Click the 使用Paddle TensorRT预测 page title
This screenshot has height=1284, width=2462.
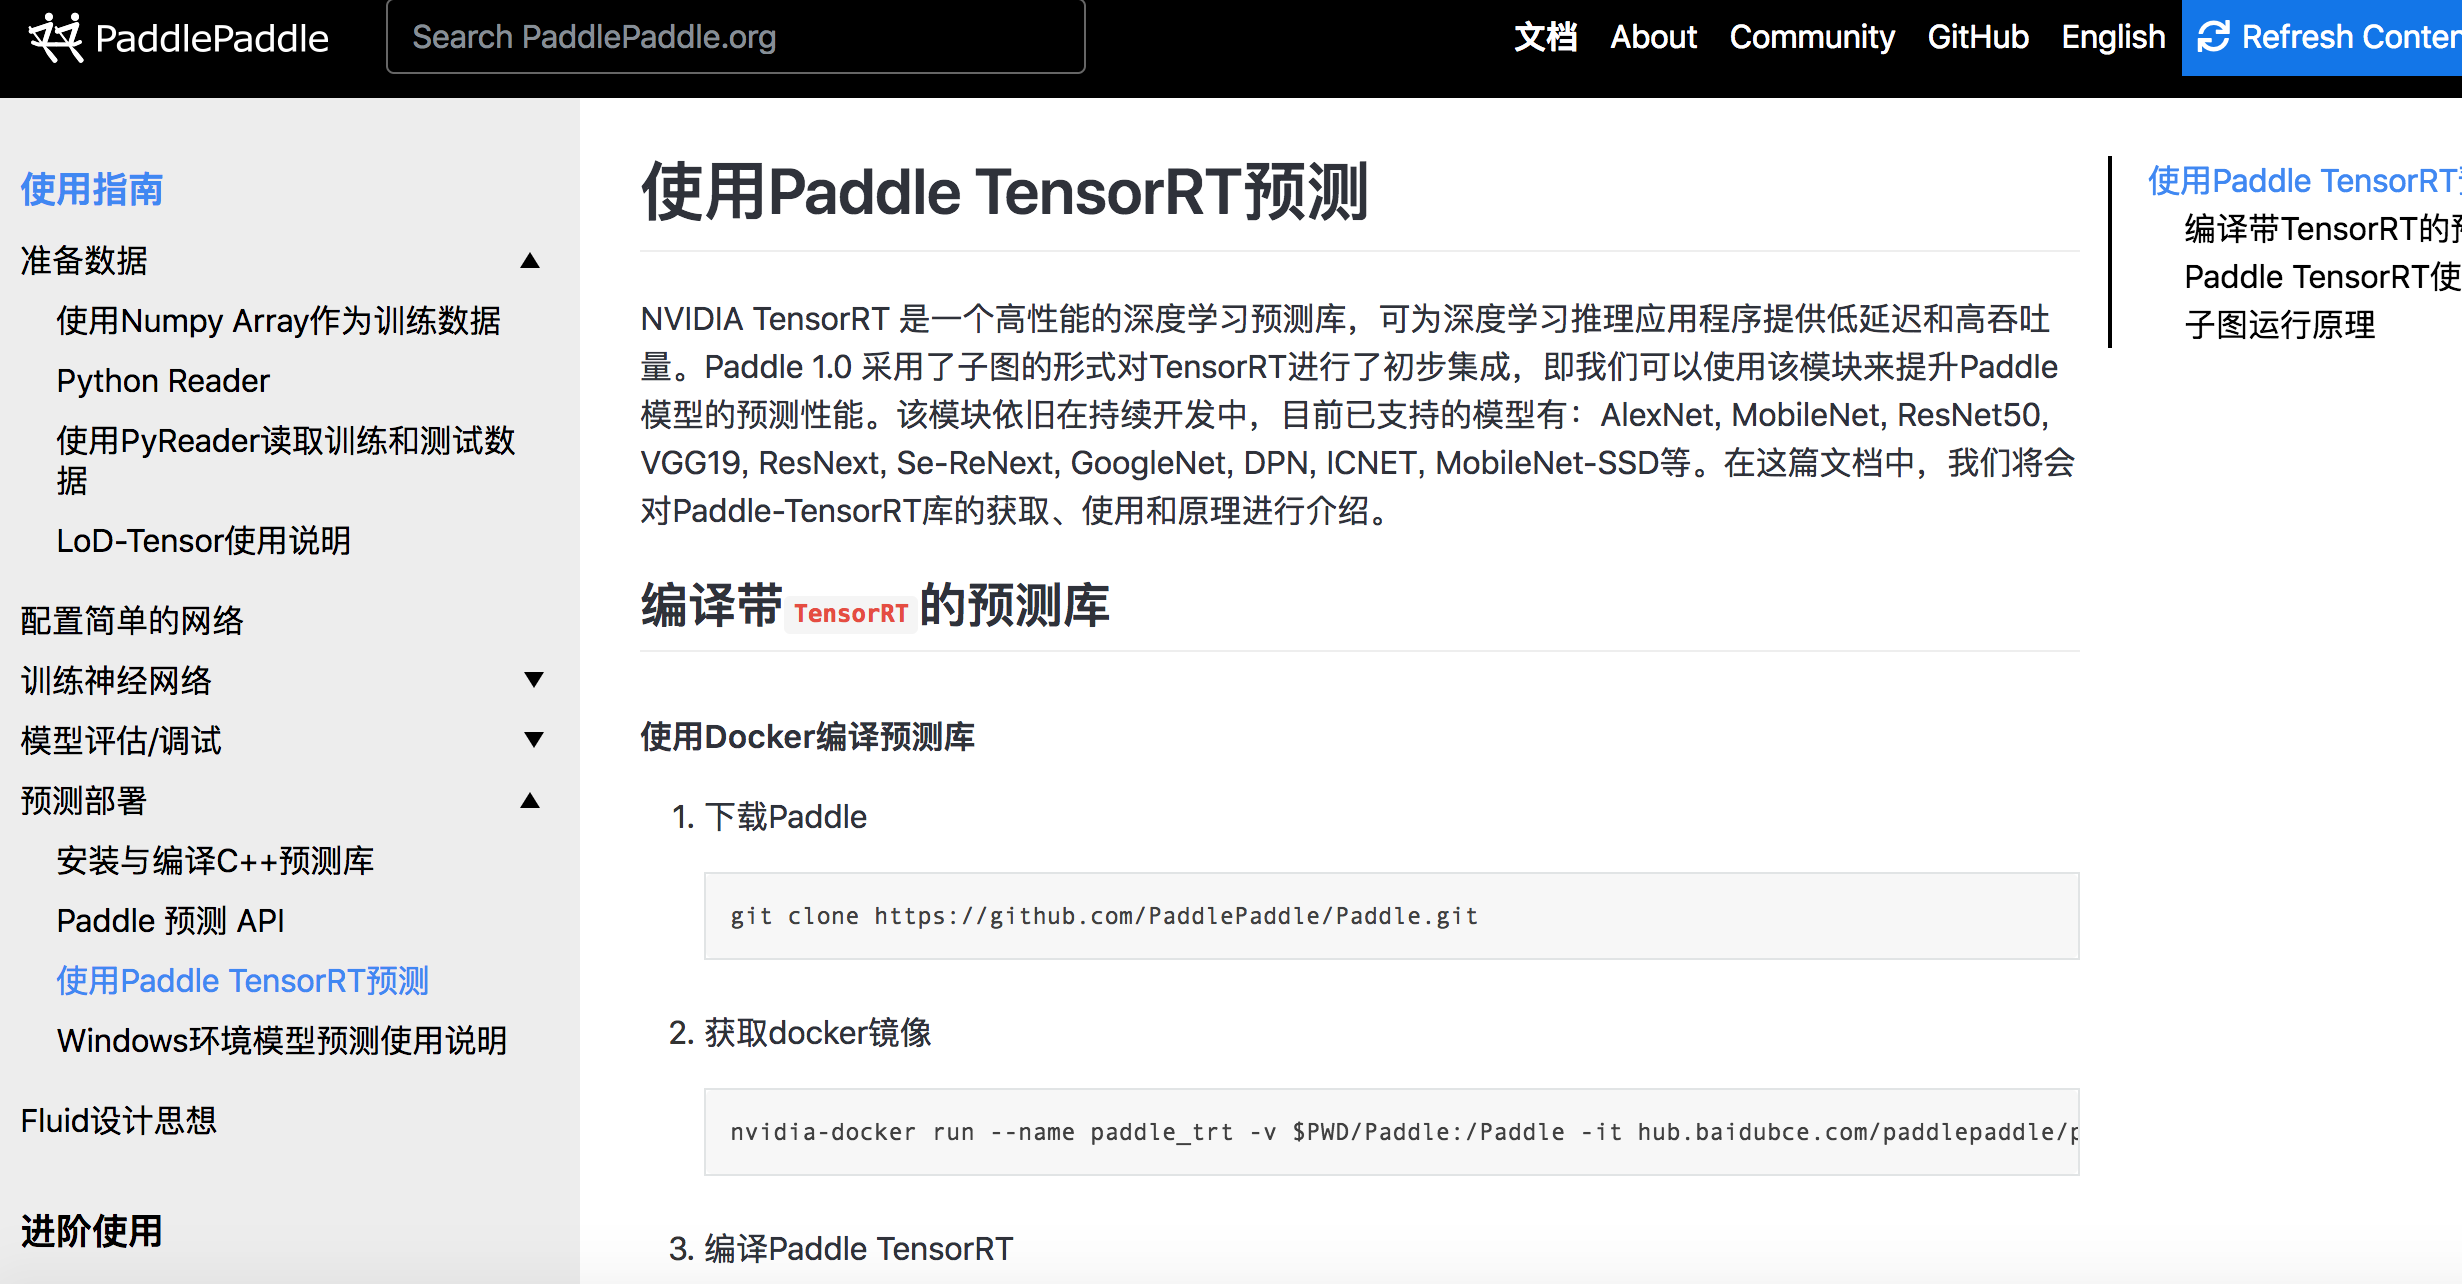click(1004, 191)
